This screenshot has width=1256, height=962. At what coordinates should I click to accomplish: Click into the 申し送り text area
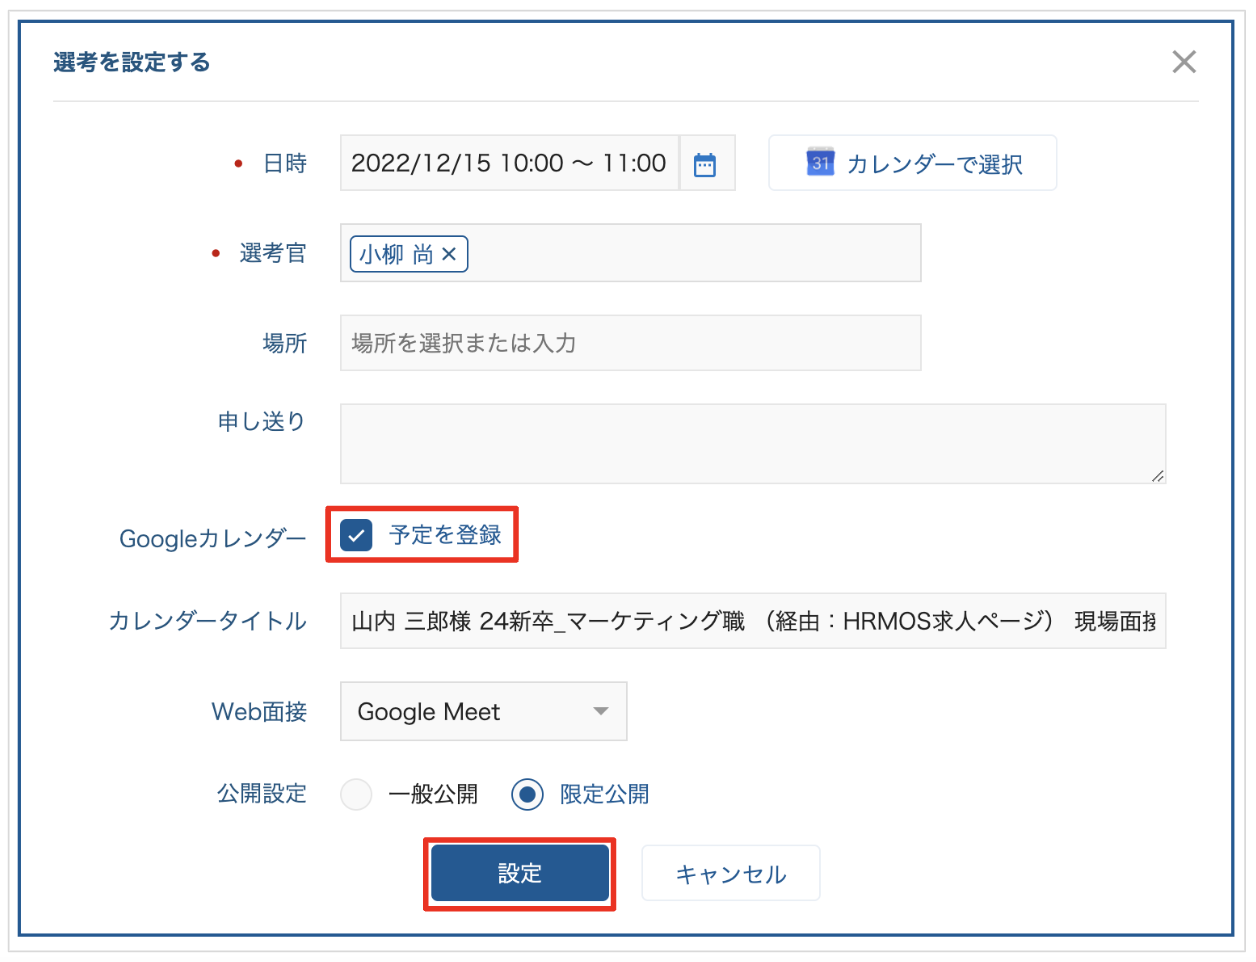752,443
